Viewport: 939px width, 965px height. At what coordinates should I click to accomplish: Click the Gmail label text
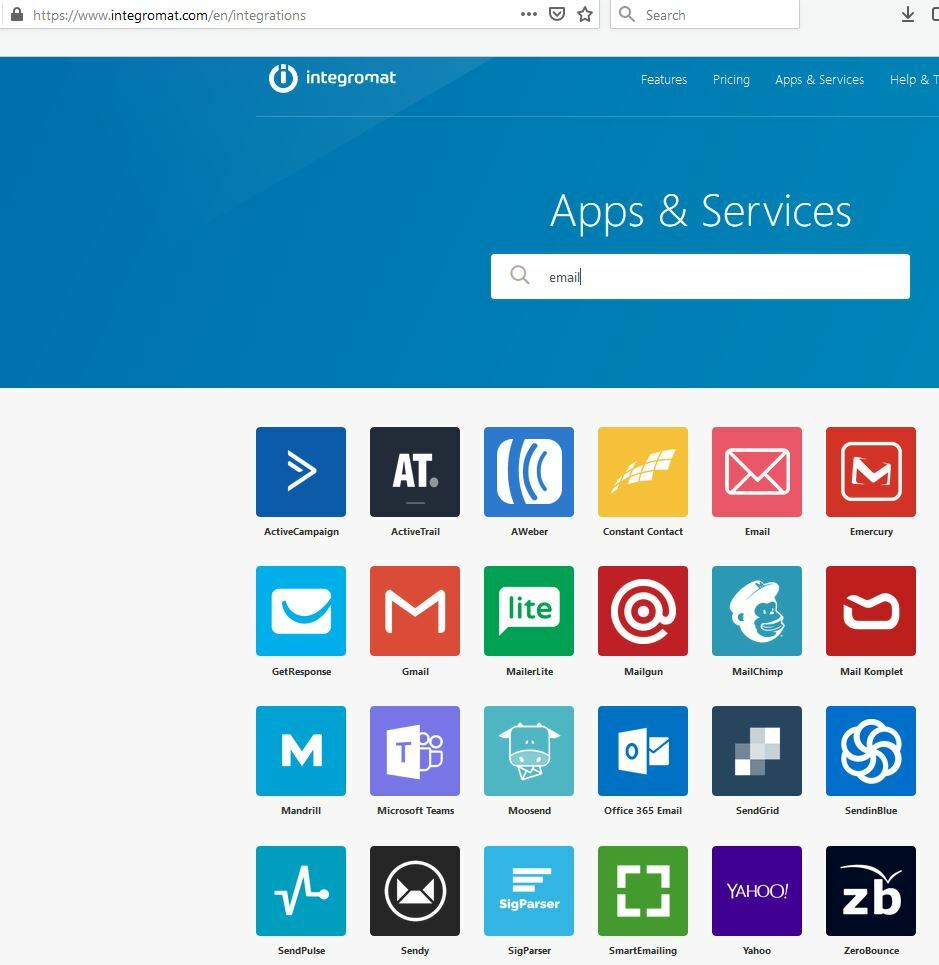click(x=415, y=671)
